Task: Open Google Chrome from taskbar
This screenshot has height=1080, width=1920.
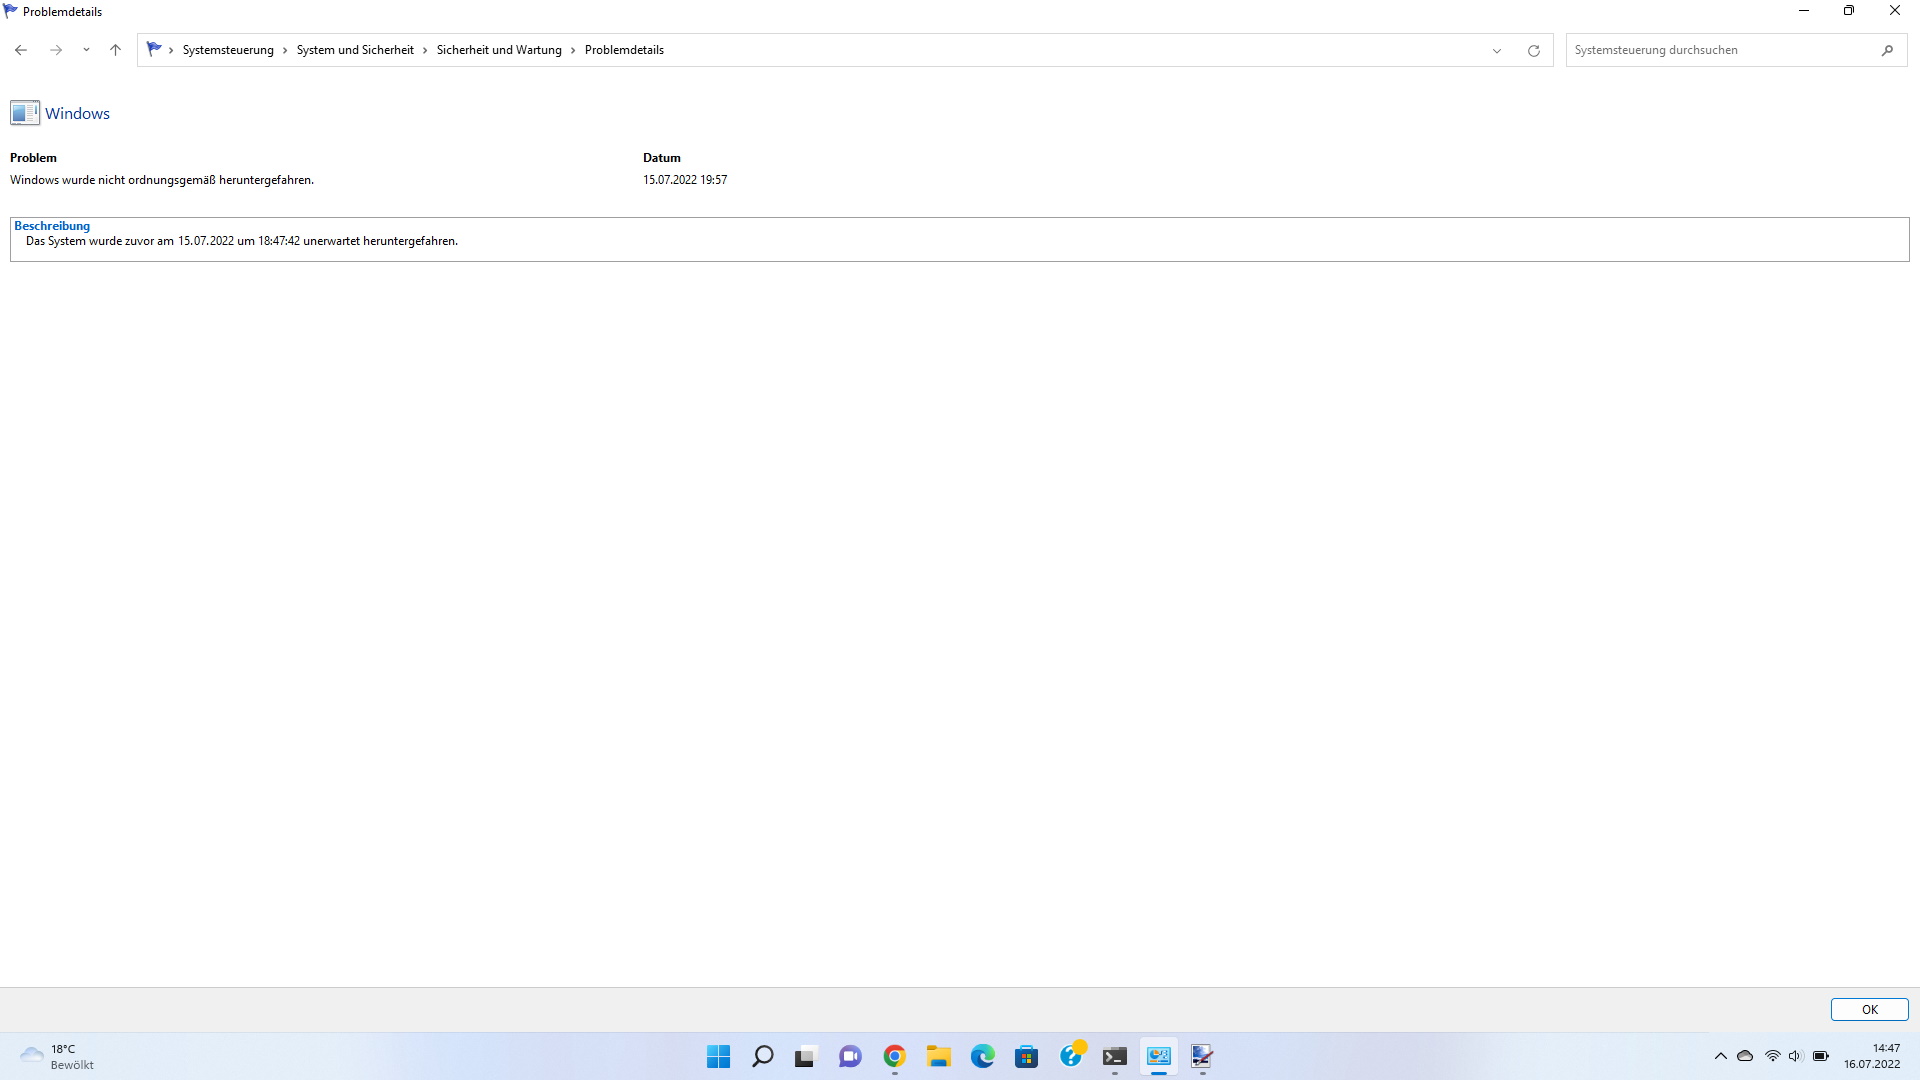Action: click(x=894, y=1057)
